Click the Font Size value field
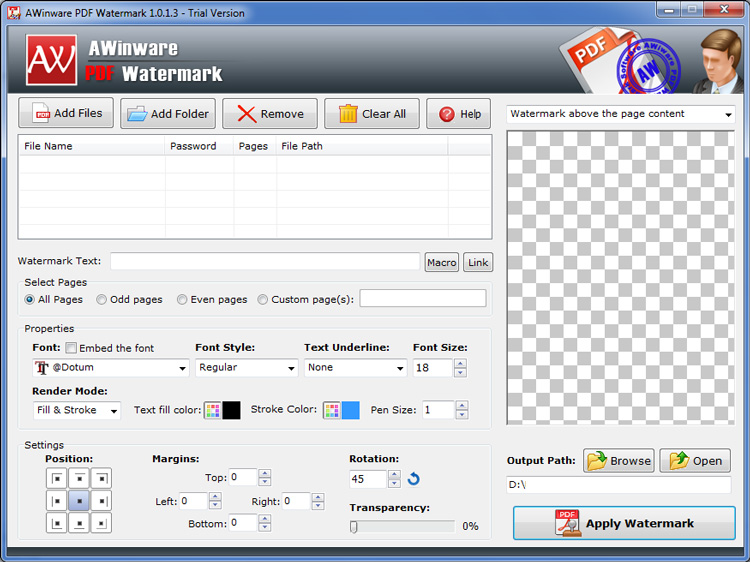The width and height of the screenshot is (750, 562). [x=433, y=368]
